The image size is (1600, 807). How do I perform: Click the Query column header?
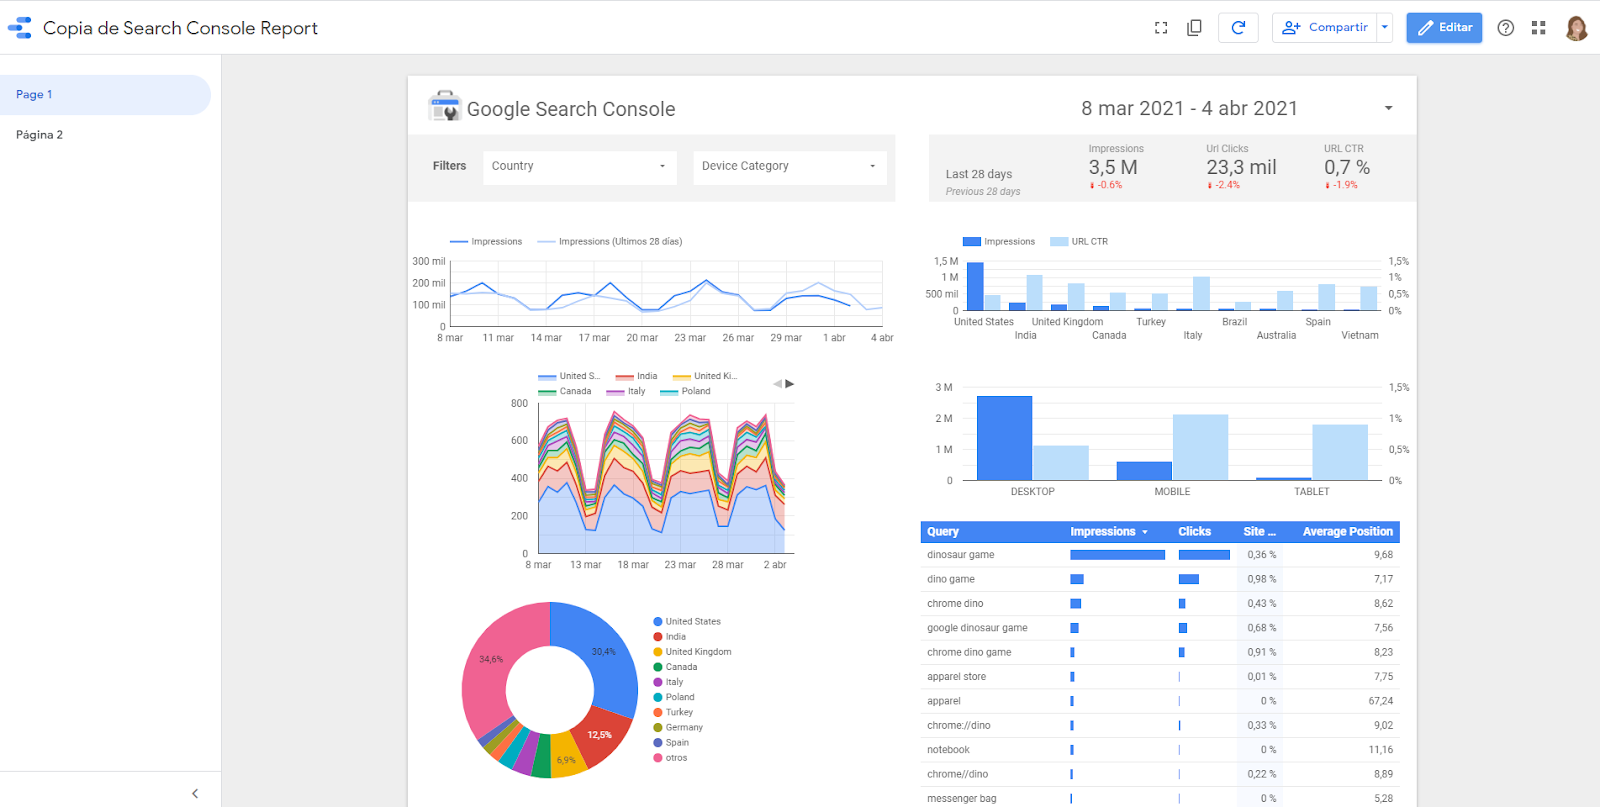(x=943, y=532)
